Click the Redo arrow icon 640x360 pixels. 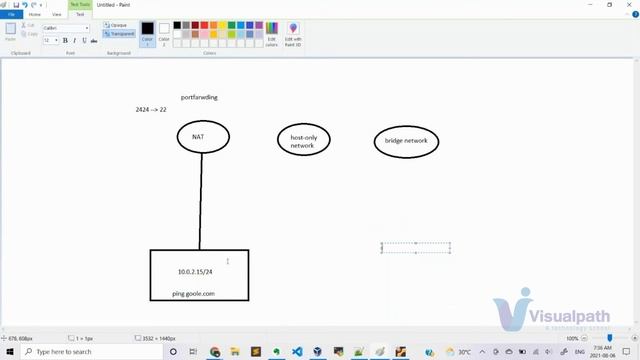[x=33, y=5]
